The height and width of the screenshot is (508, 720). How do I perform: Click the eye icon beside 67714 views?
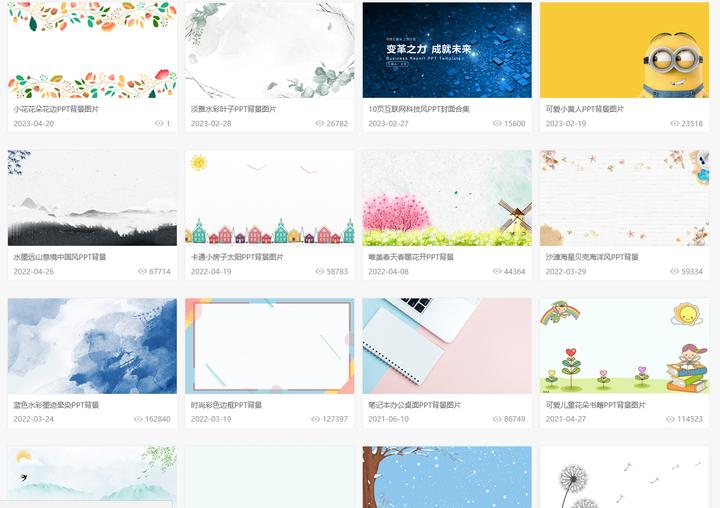142,271
